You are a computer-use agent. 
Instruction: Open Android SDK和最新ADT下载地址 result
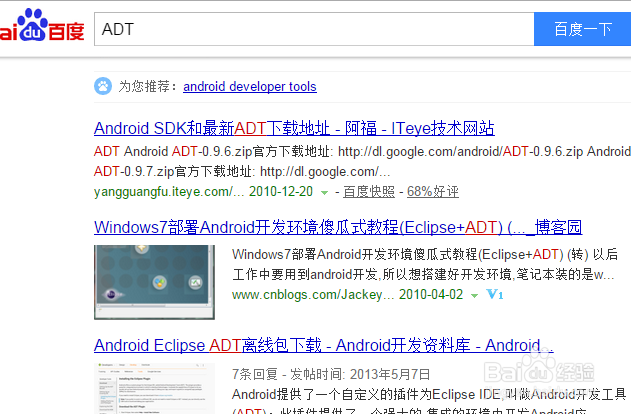(294, 128)
